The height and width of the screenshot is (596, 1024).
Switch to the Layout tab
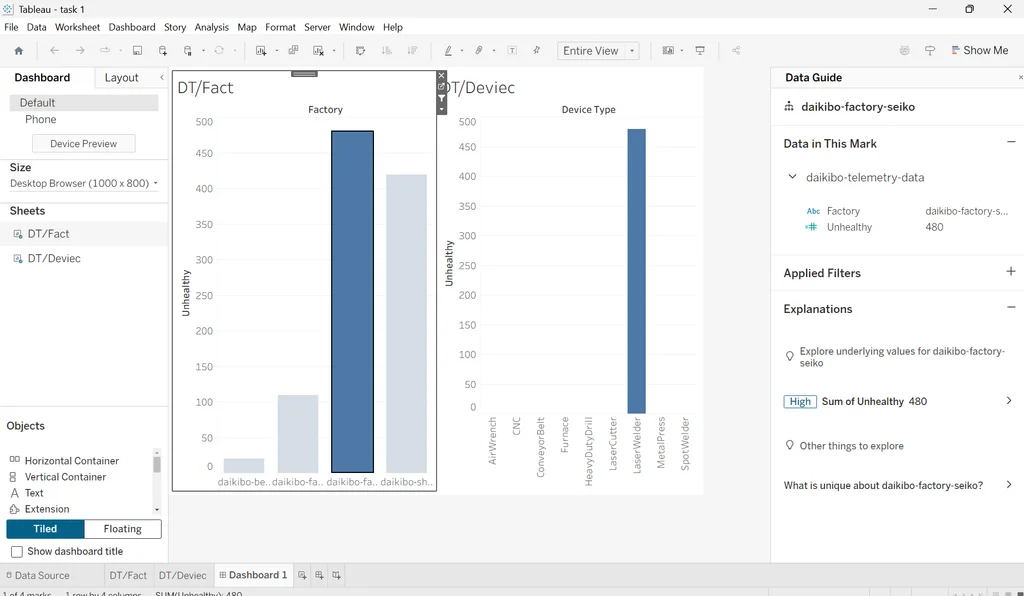[121, 78]
